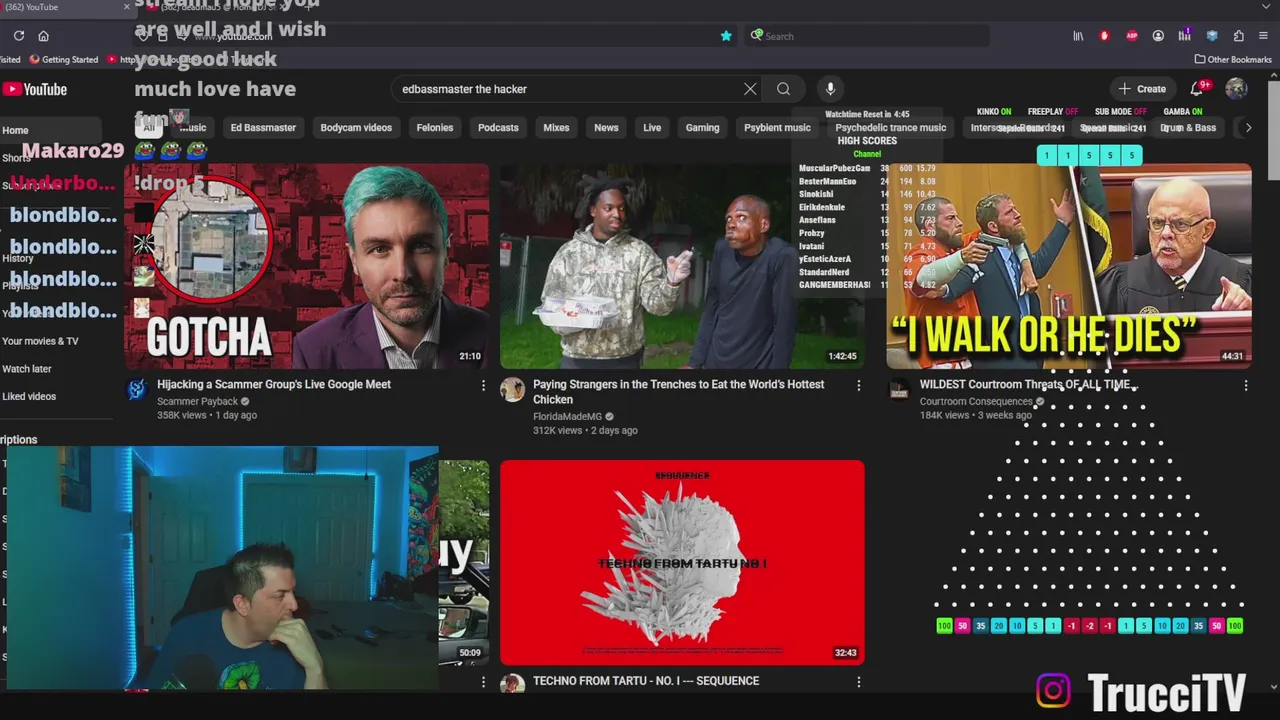Select the News filter chip
The height and width of the screenshot is (720, 1280).
[606, 128]
